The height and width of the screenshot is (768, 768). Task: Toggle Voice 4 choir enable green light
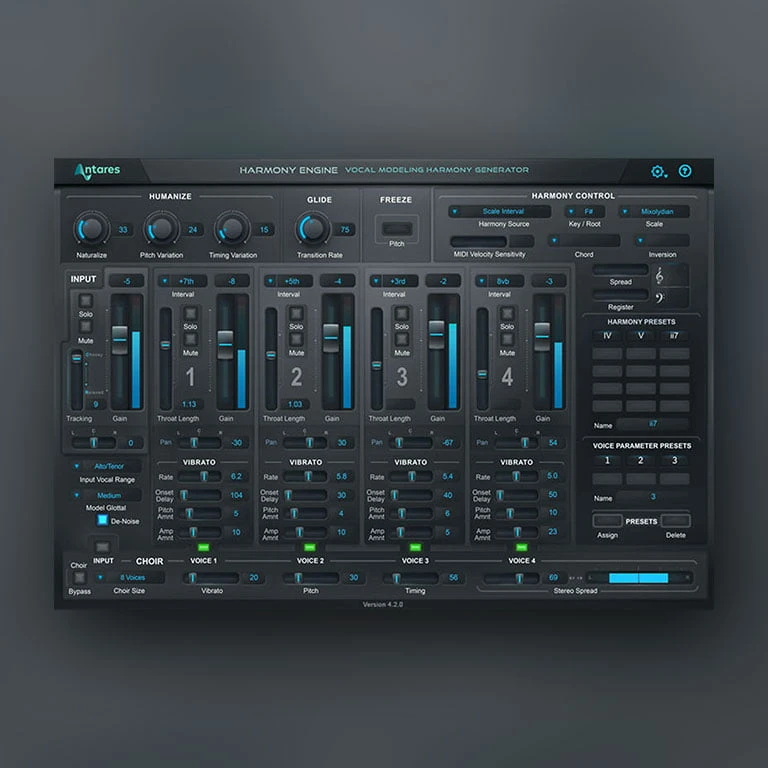522,547
